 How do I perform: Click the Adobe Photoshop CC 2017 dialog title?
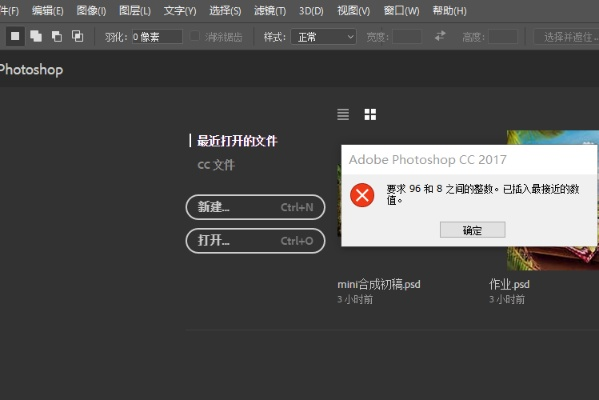click(427, 160)
